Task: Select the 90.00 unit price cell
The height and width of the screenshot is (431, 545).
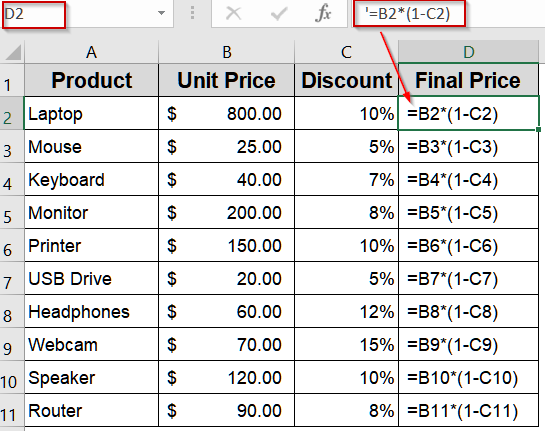Action: click(227, 410)
